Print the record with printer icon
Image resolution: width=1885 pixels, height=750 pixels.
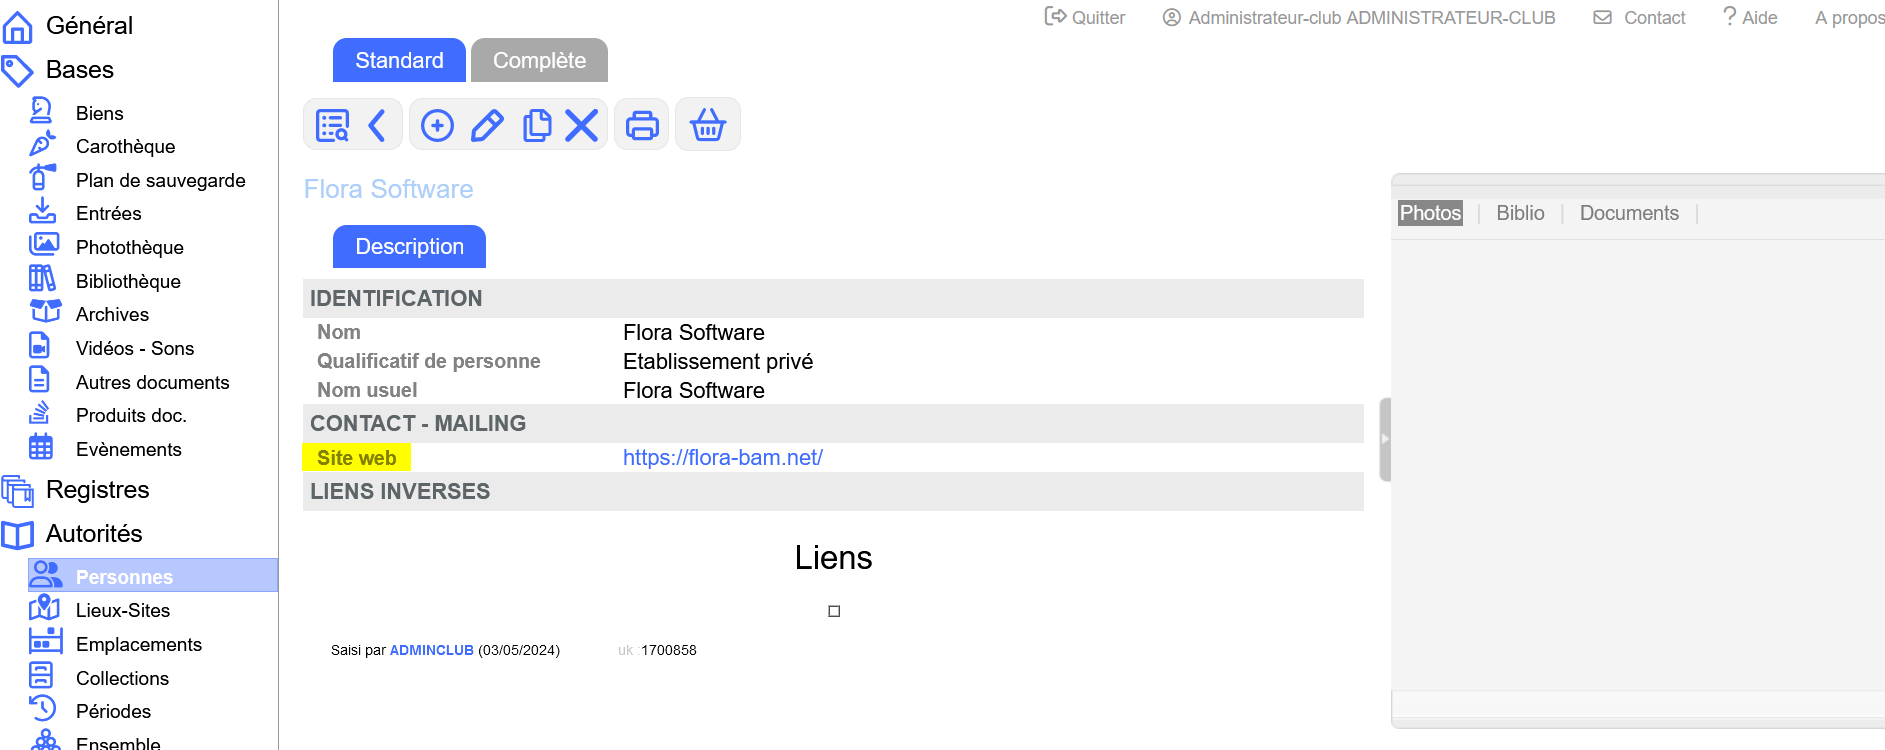coord(642,125)
